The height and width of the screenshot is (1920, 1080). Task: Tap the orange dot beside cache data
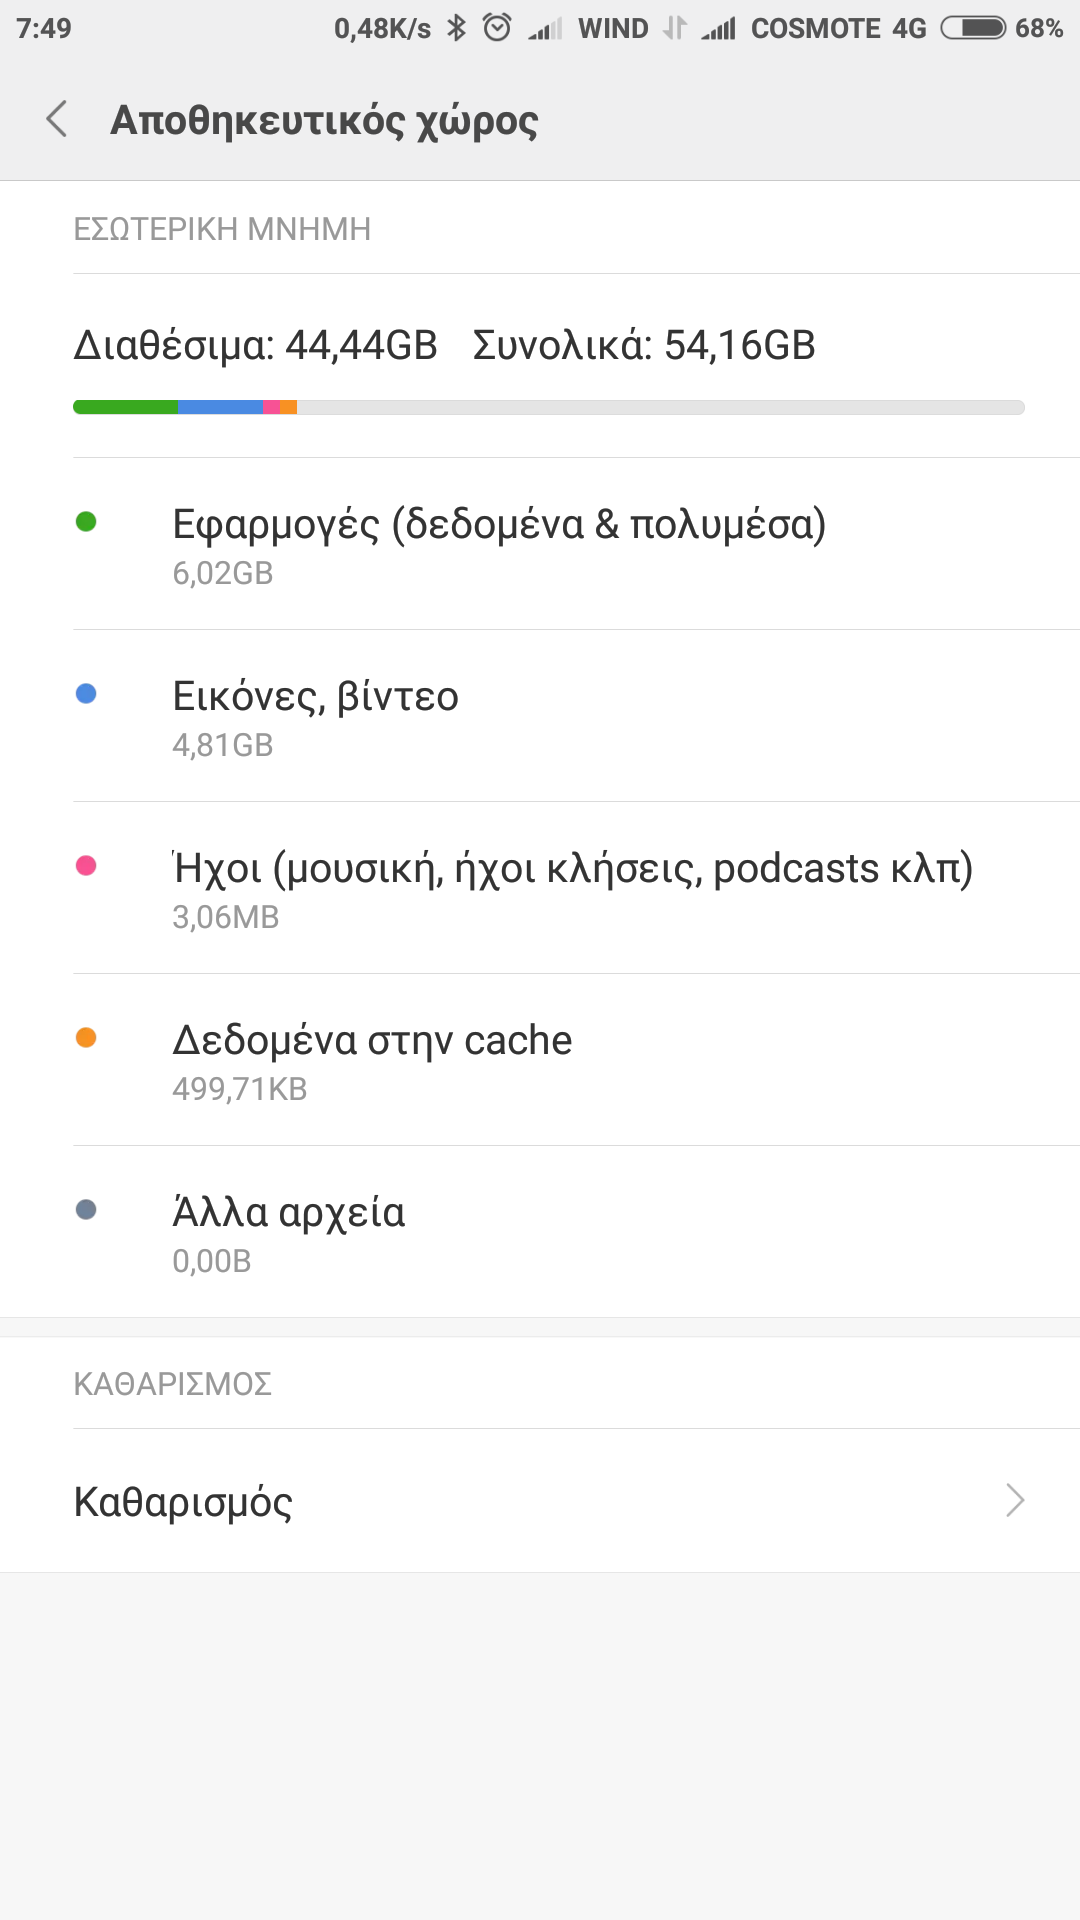point(86,1037)
